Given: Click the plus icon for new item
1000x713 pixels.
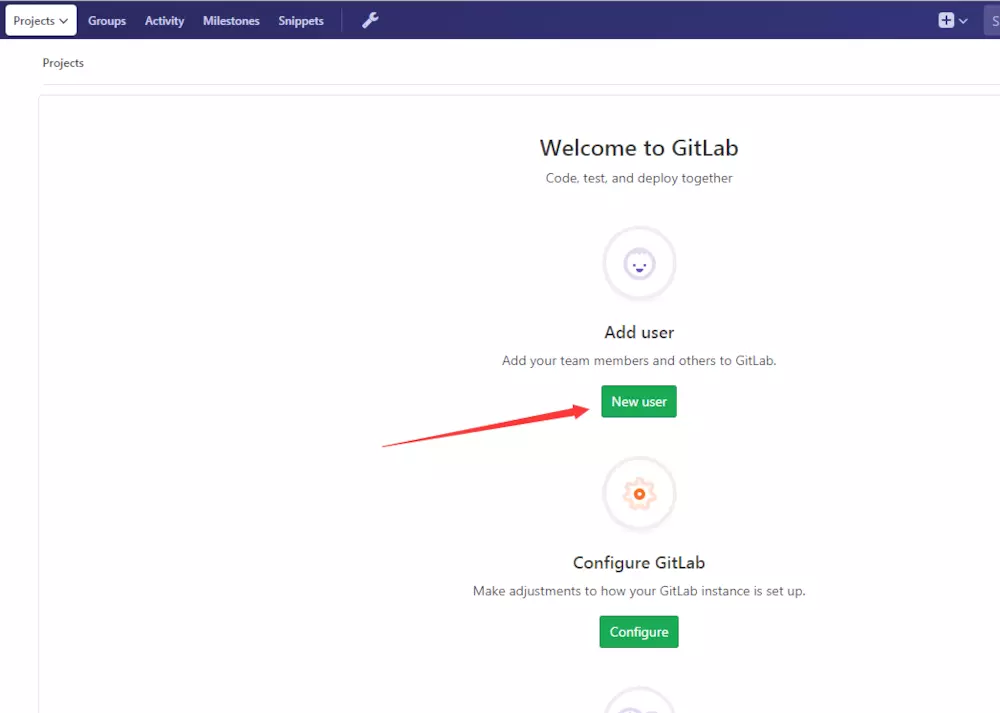Looking at the screenshot, I should point(946,20).
